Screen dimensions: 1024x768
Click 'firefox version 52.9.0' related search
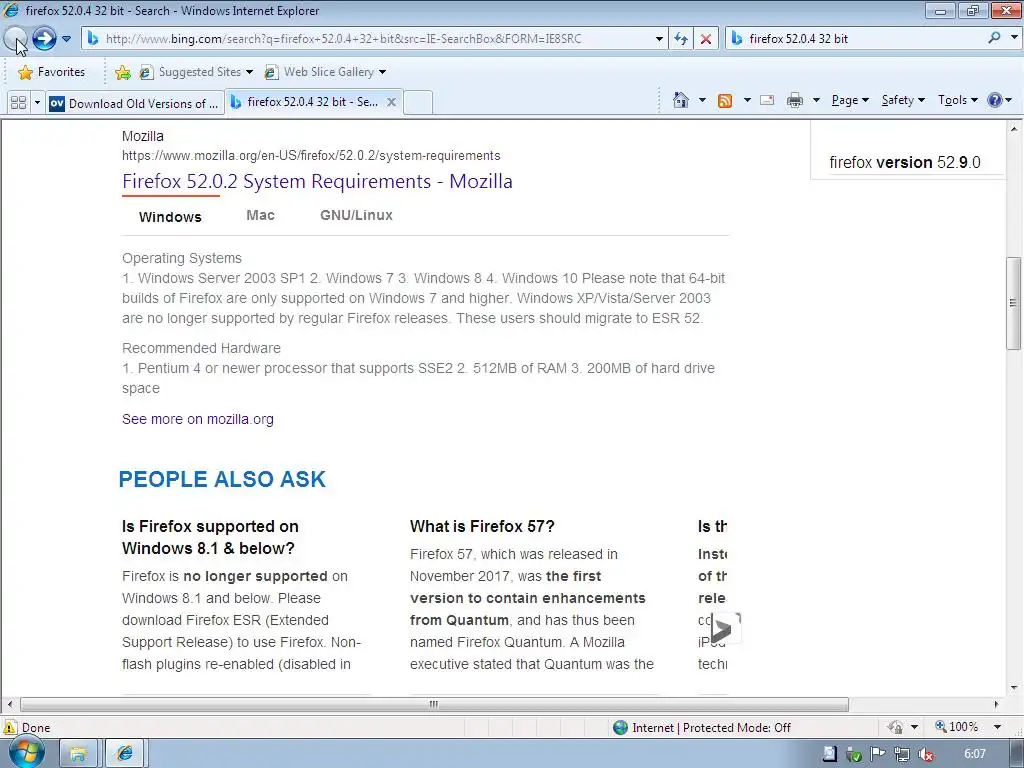[x=904, y=163]
